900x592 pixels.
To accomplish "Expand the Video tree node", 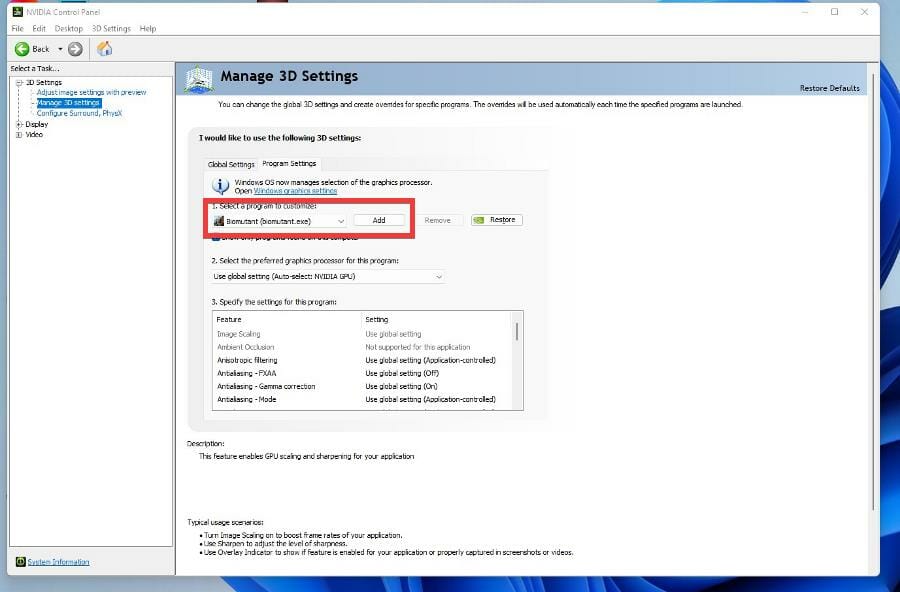I will tap(19, 134).
